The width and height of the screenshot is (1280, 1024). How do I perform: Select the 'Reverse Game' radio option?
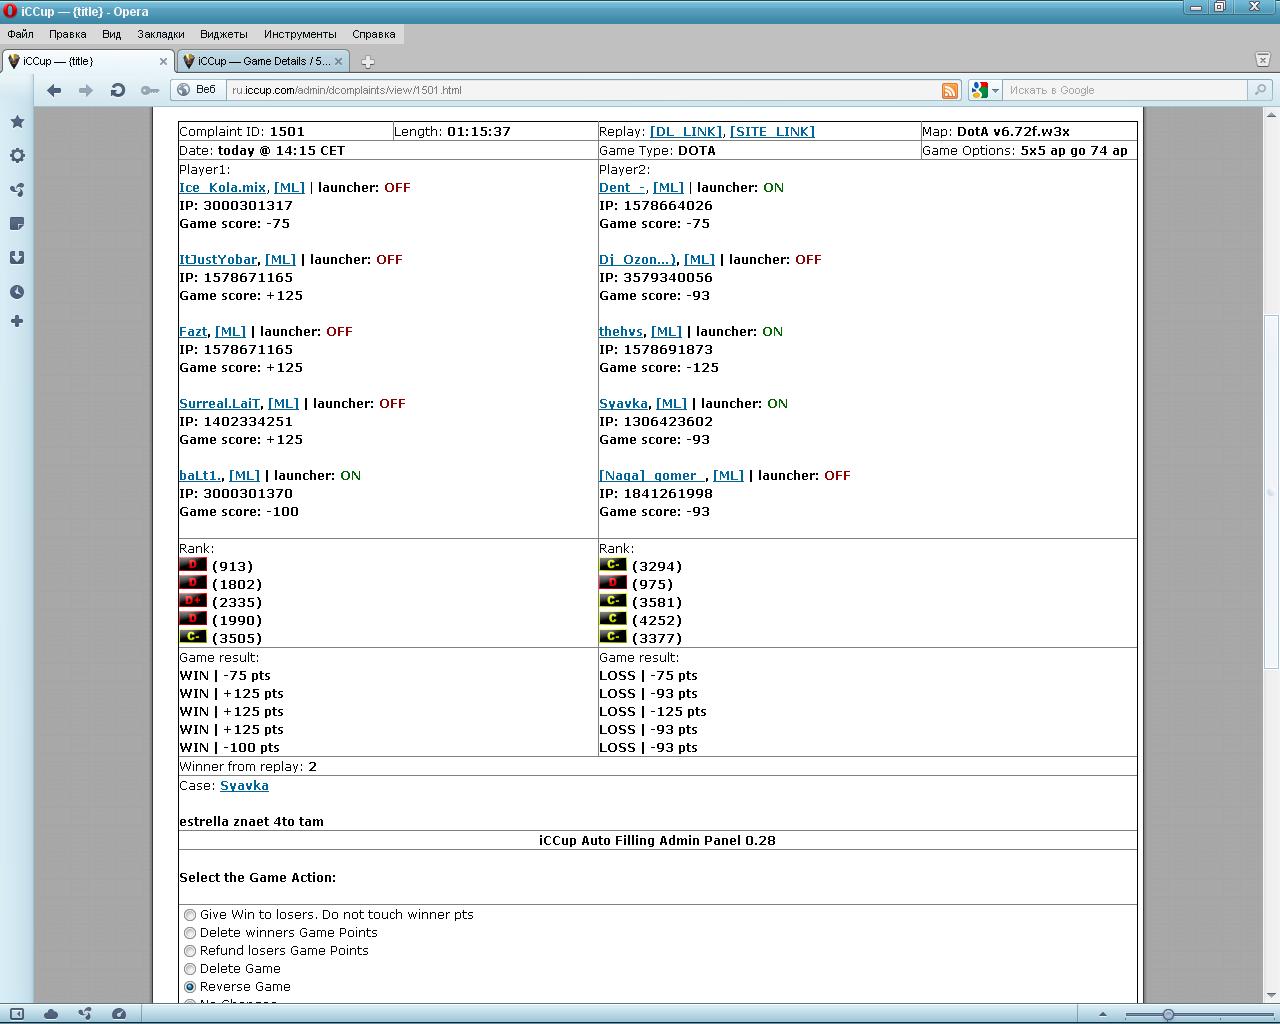pos(190,987)
